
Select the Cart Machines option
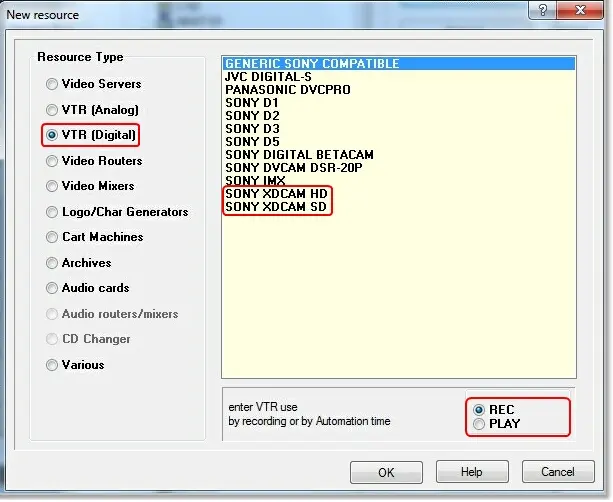pos(52,237)
